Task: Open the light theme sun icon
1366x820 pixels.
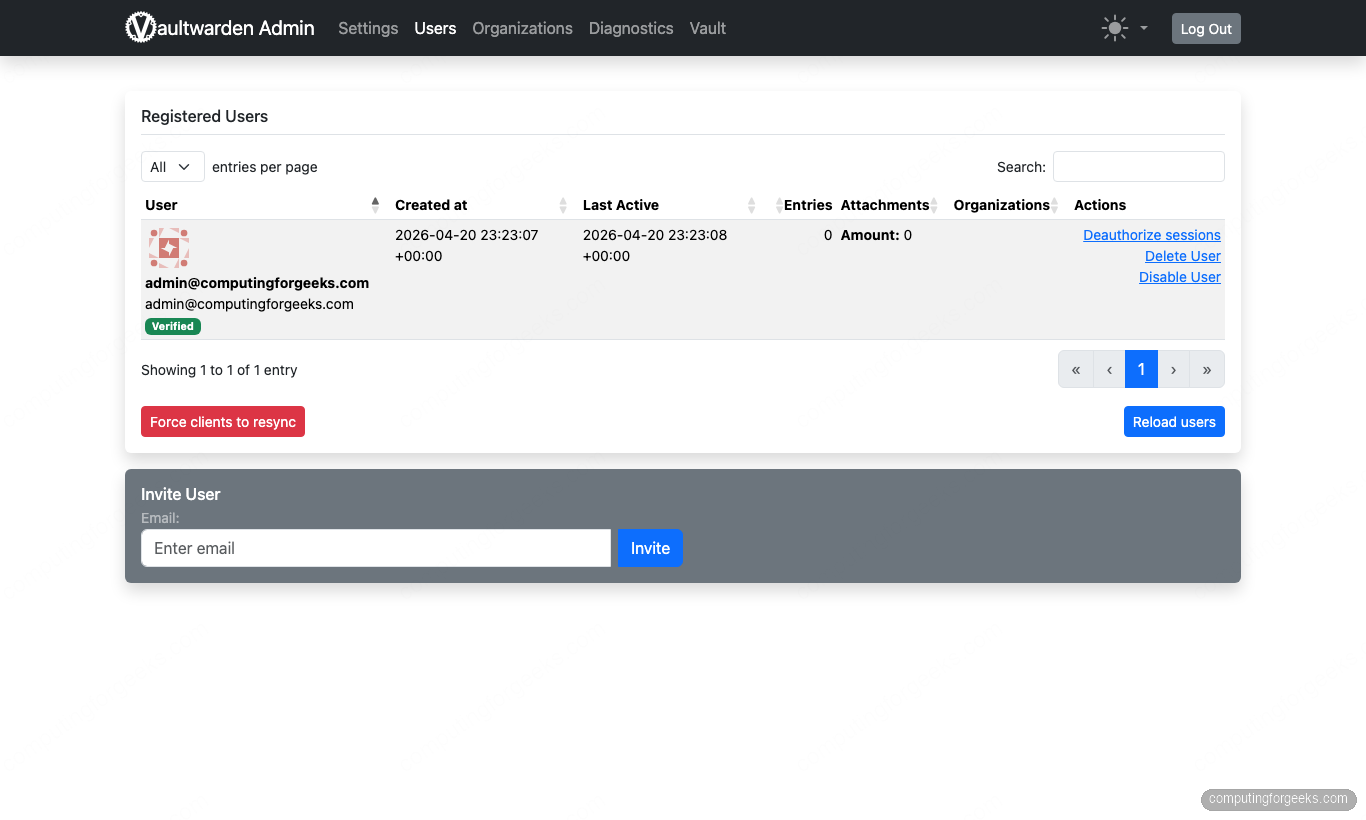Action: coord(1114,28)
